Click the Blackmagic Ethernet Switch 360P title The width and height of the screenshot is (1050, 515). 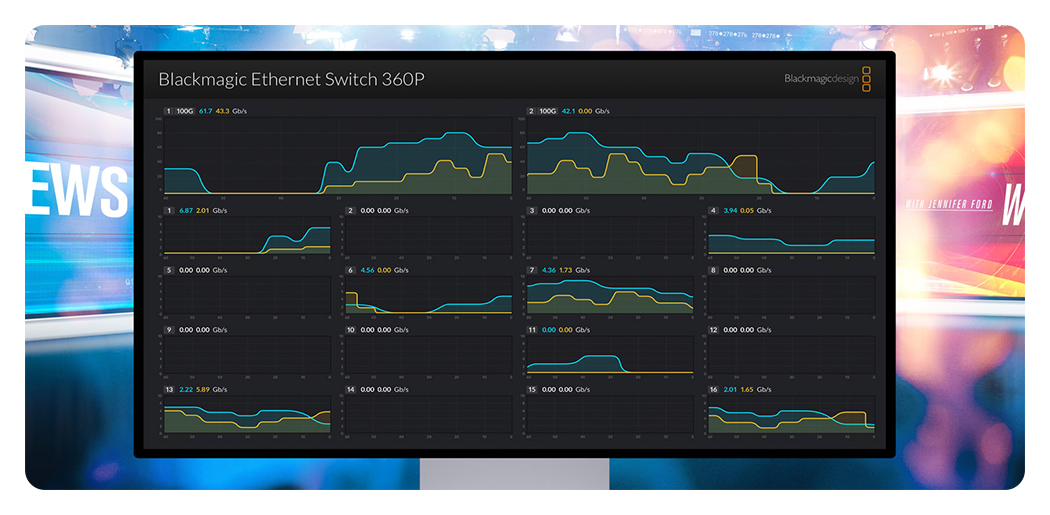point(291,80)
